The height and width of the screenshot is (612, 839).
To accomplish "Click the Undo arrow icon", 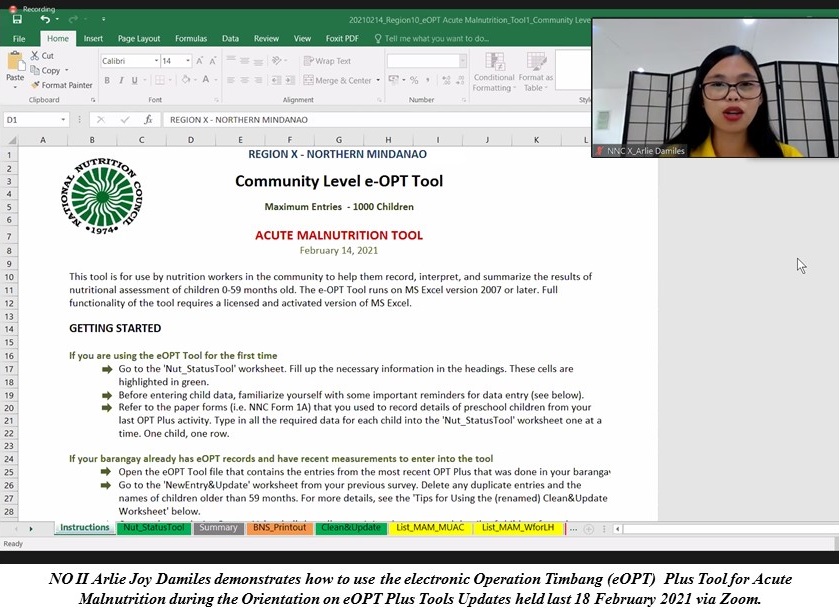I will coord(43,19).
